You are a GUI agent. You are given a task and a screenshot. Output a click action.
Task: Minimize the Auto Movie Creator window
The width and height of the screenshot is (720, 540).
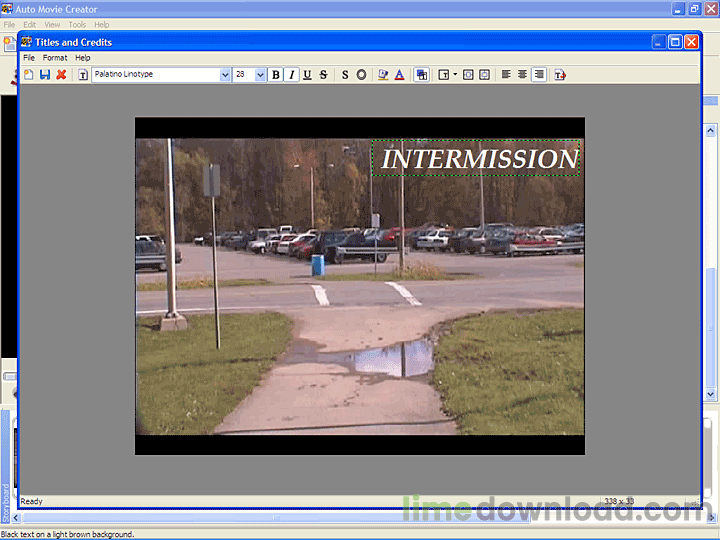pos(678,9)
